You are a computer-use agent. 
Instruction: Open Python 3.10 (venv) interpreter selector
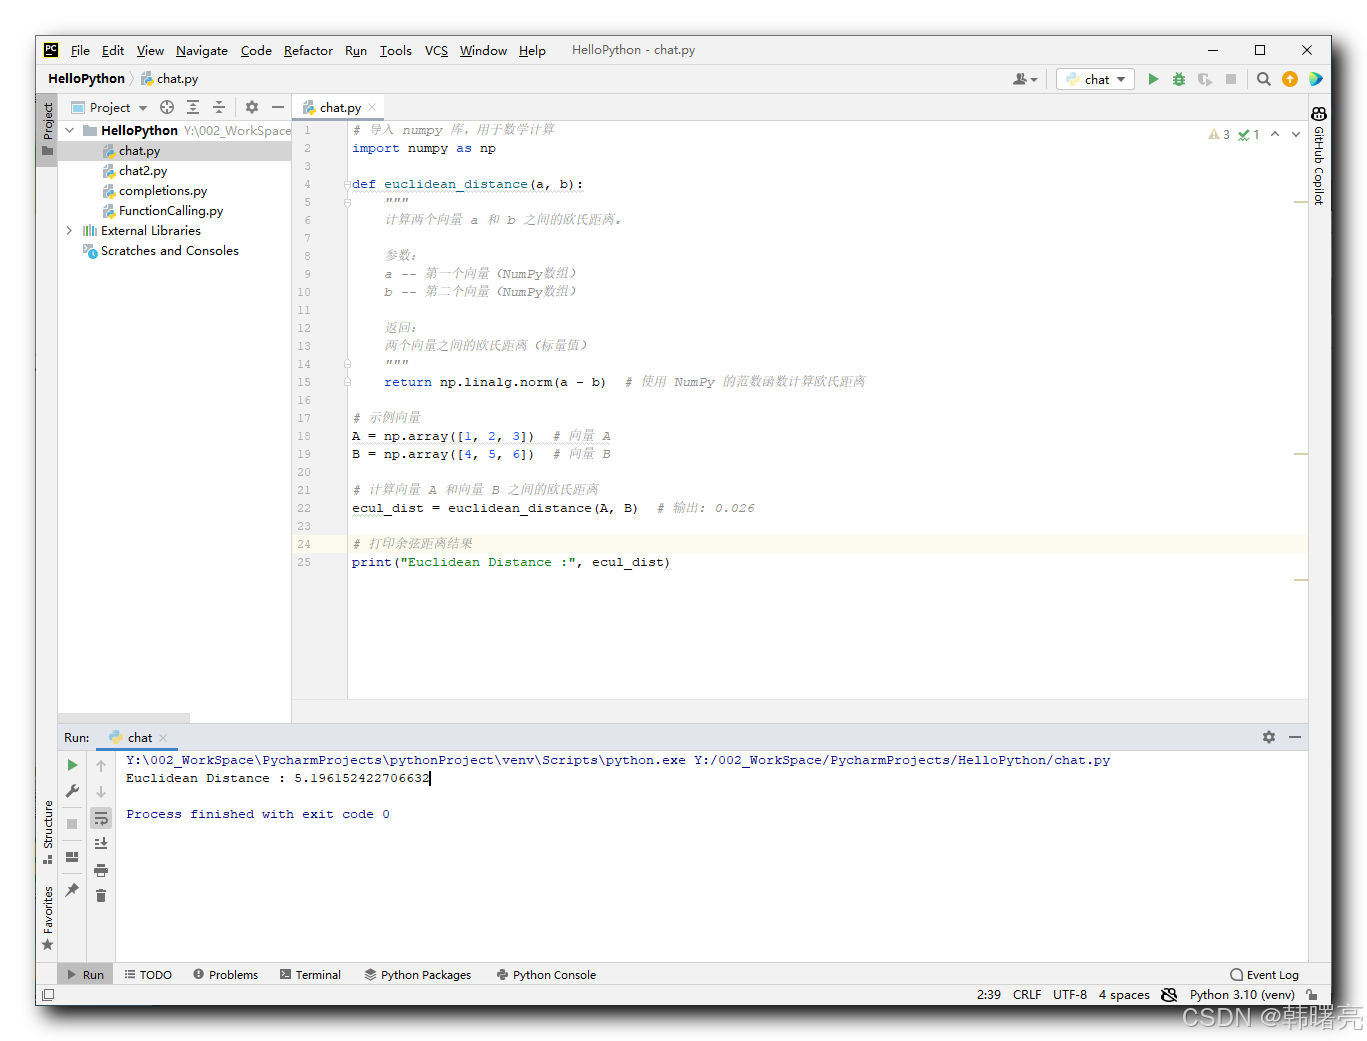coord(1242,995)
